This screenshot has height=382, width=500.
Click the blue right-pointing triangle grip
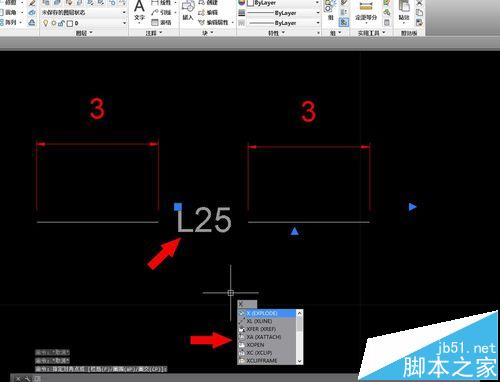coord(413,207)
